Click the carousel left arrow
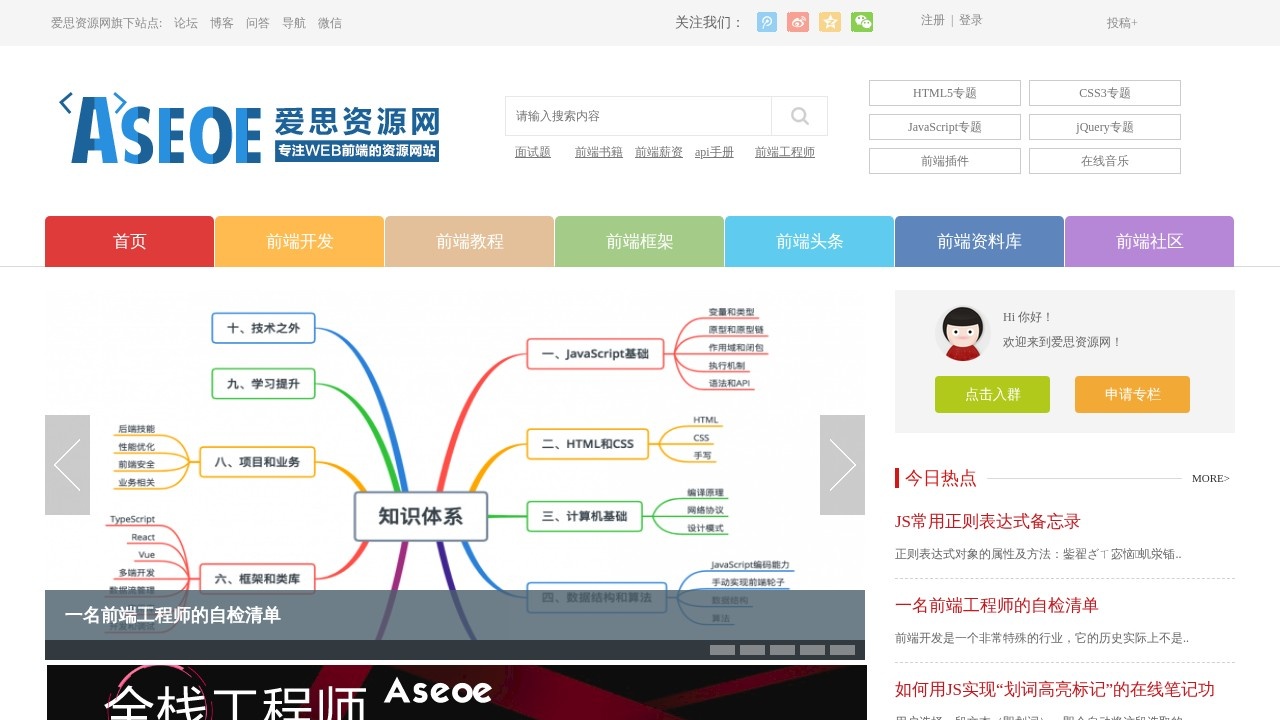This screenshot has height=720, width=1280. [x=67, y=464]
